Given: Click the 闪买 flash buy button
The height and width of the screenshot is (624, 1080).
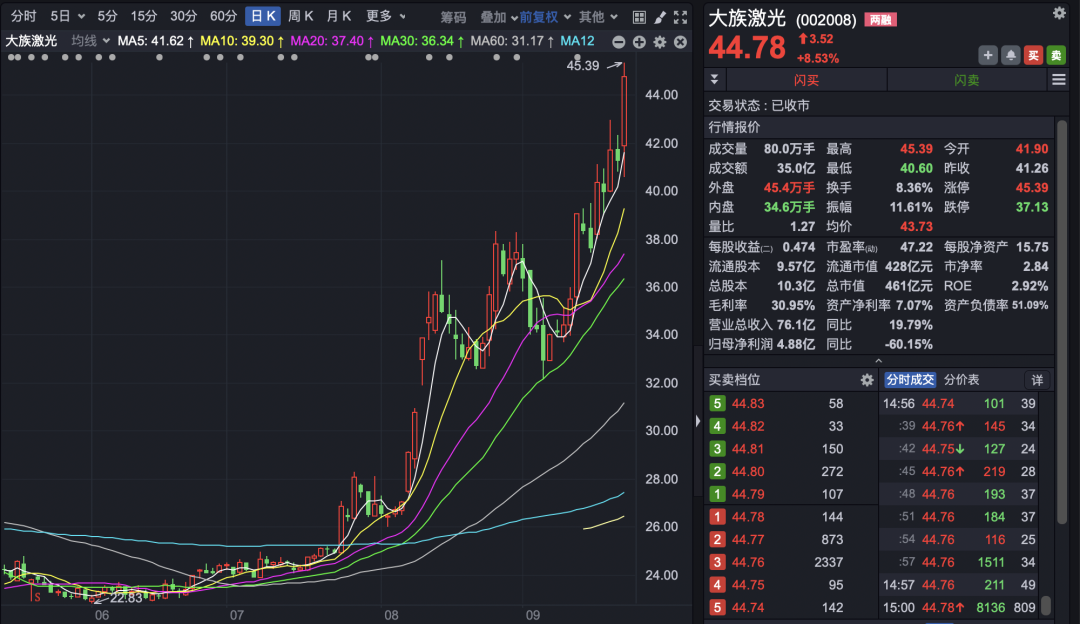Looking at the screenshot, I should [x=807, y=80].
